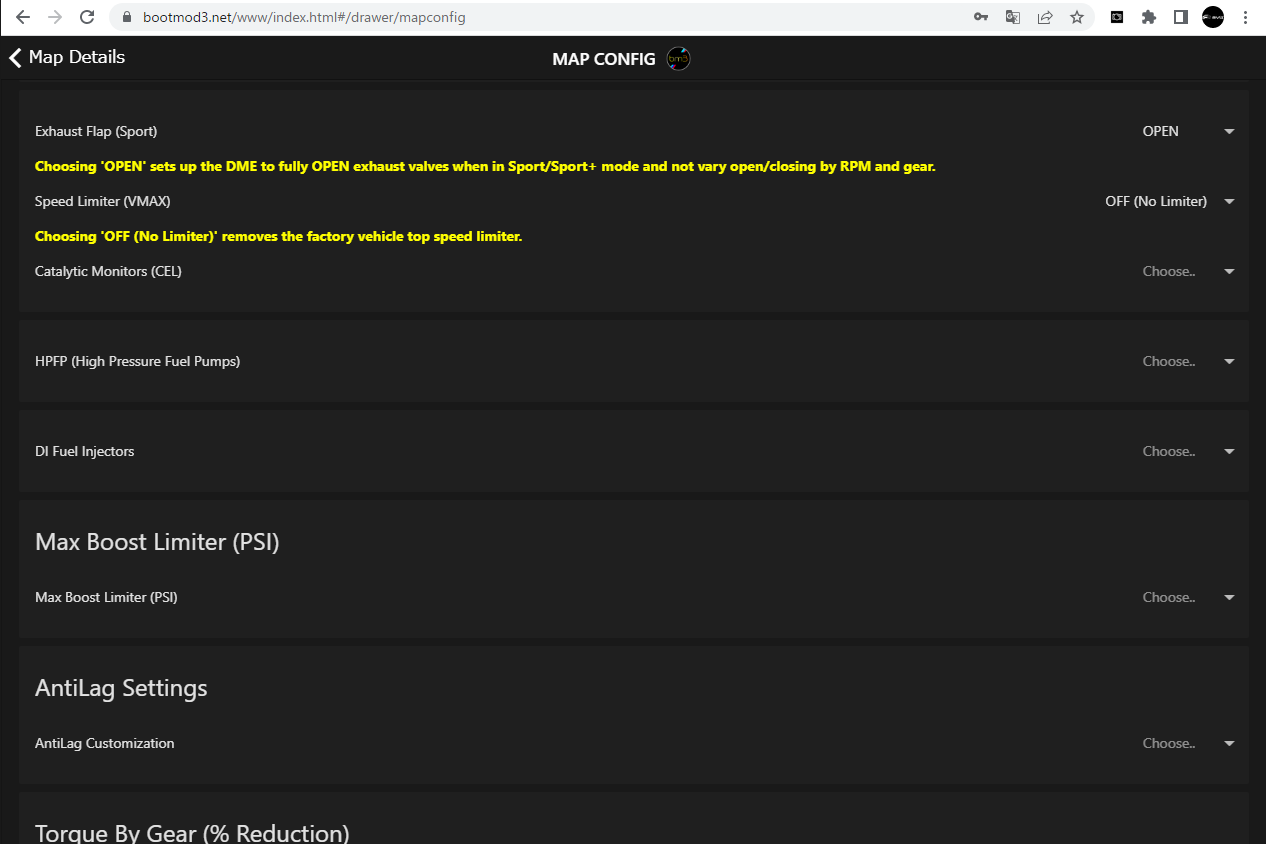1266x844 pixels.
Task: Go back to Map Details
Action: pos(67,57)
